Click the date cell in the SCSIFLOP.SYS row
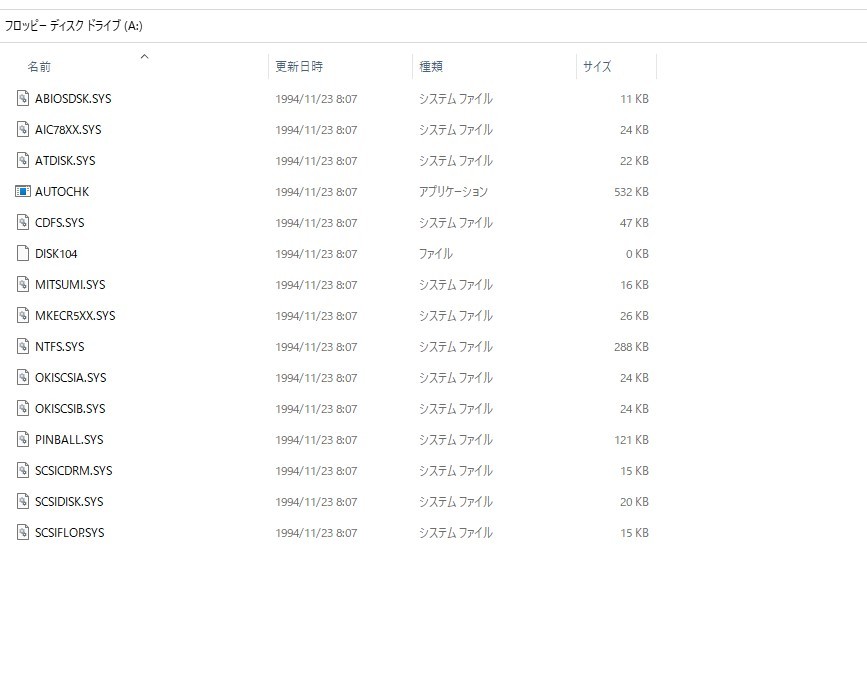The height and width of the screenshot is (697, 867). click(x=316, y=532)
